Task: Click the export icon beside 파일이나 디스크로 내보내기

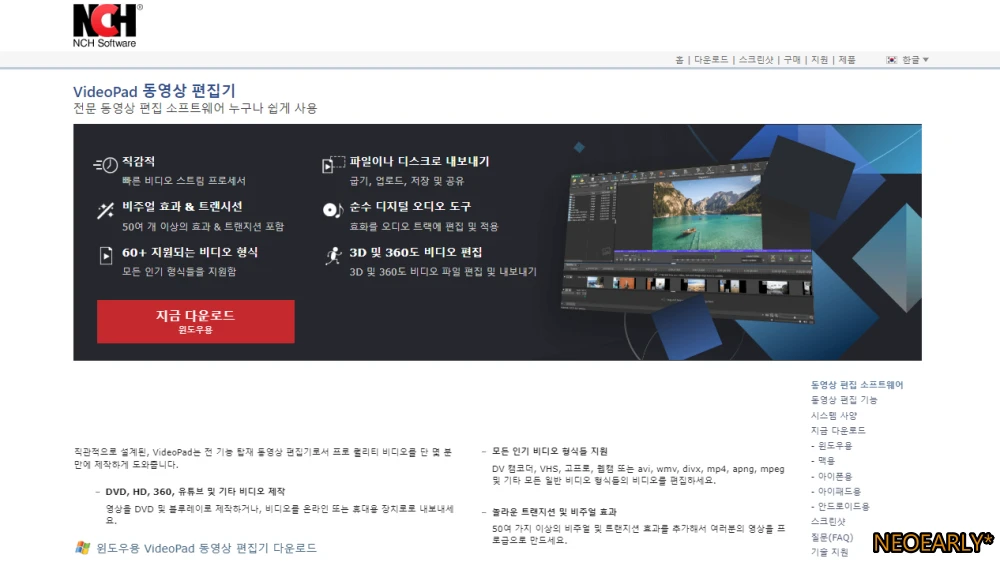Action: pyautogui.click(x=333, y=164)
